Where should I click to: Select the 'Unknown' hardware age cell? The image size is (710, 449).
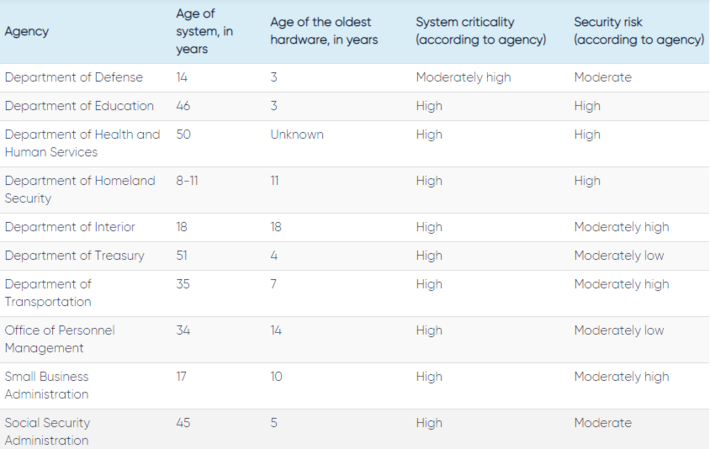click(x=297, y=134)
